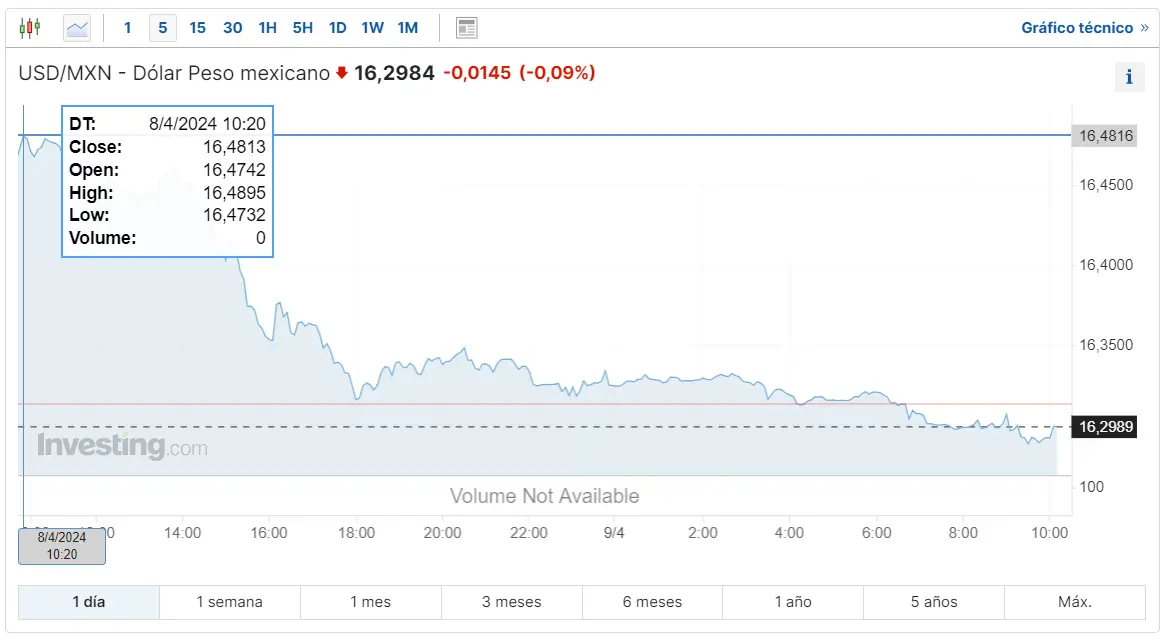Click the 6:00 time axis label

coord(877,533)
